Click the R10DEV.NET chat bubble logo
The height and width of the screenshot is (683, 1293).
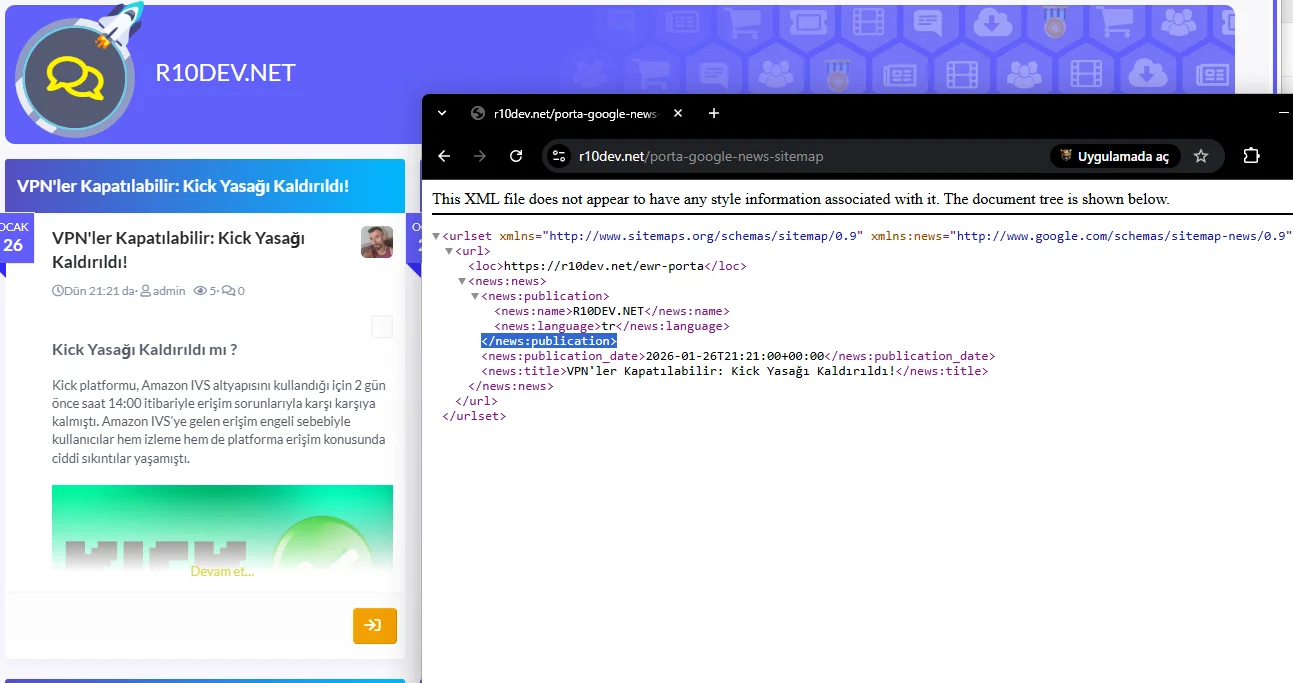(75, 78)
